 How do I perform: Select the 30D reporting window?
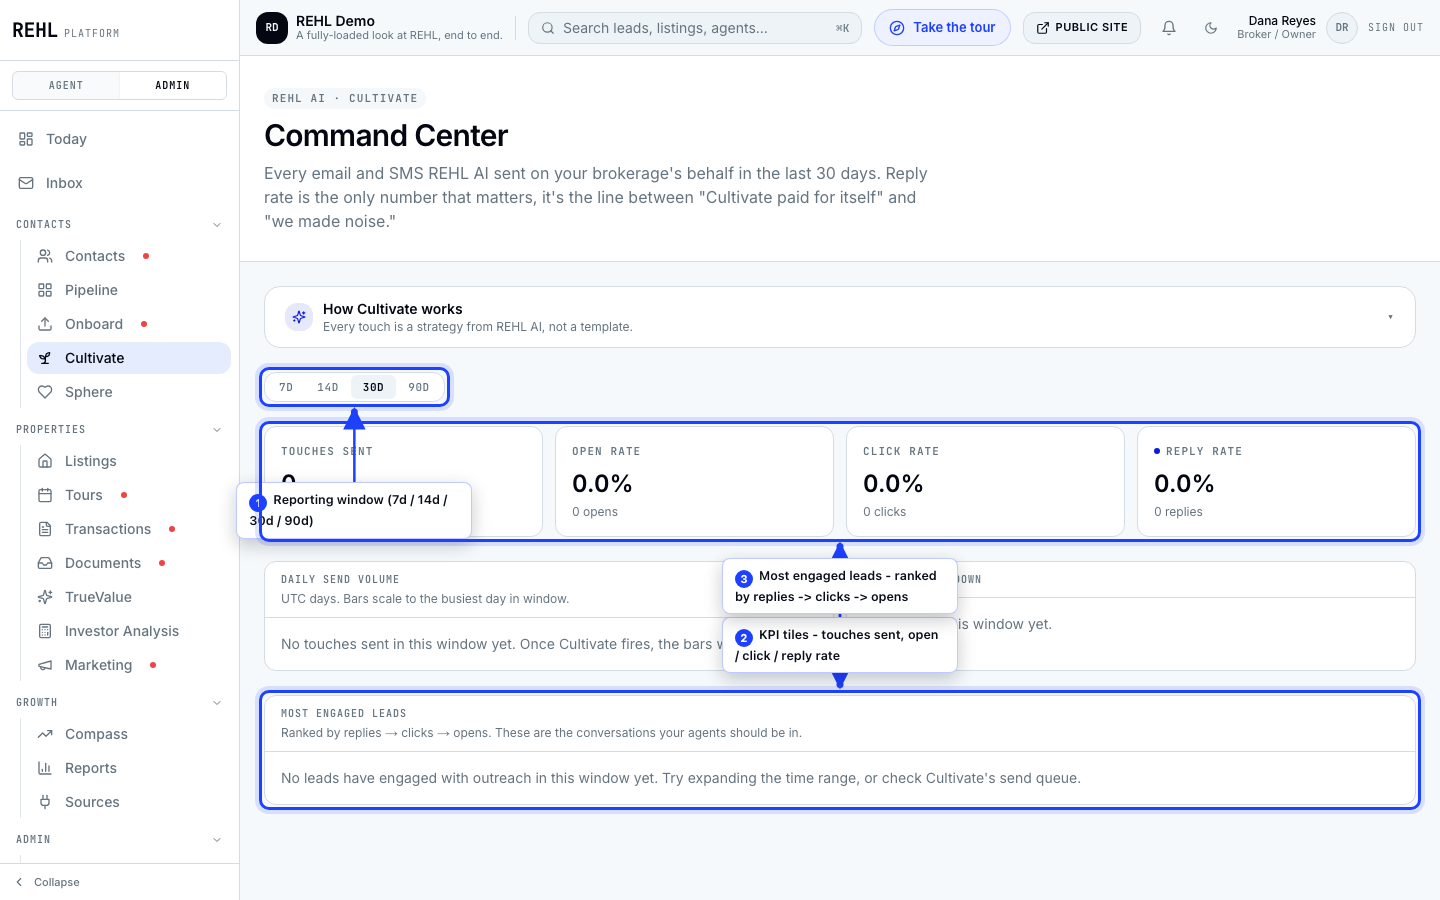pyautogui.click(x=373, y=387)
